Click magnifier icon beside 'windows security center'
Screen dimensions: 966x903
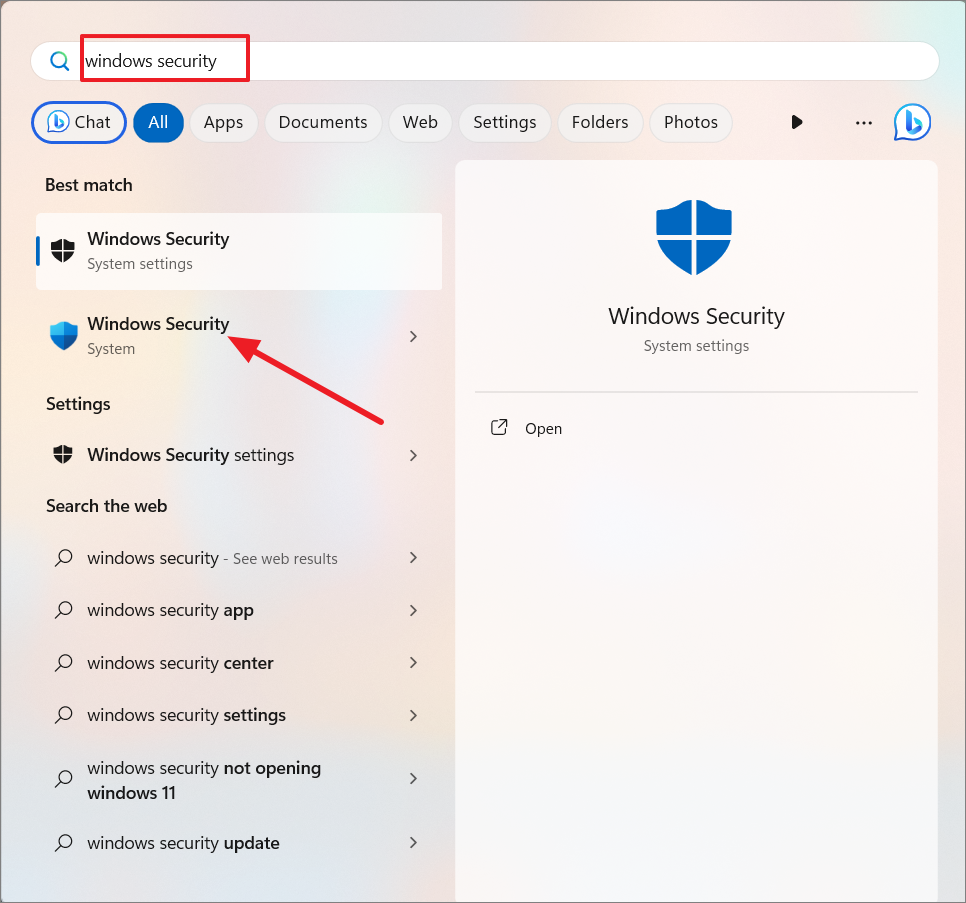[x=63, y=663]
